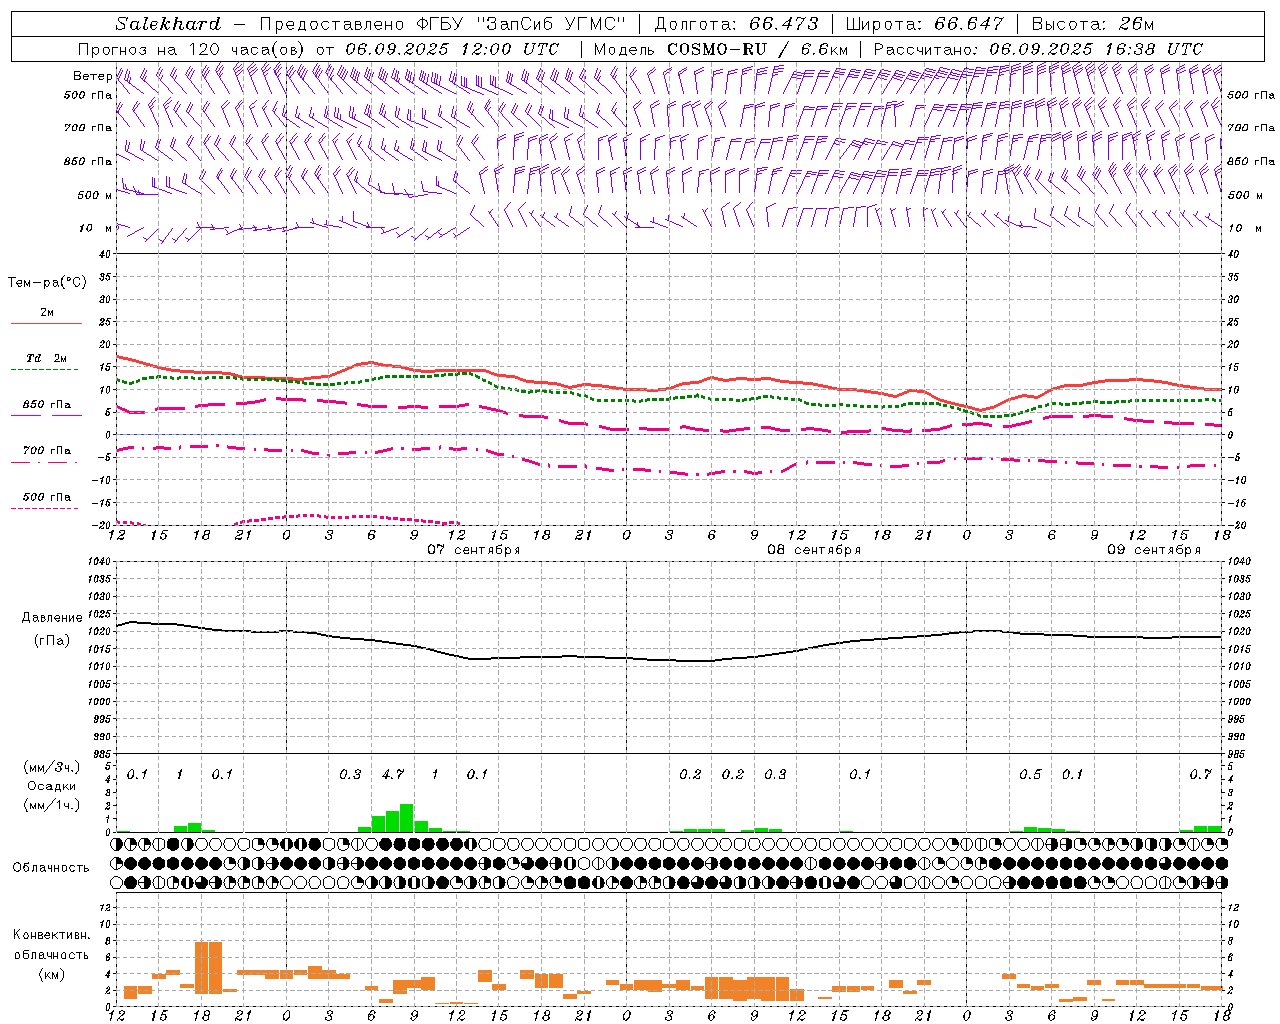Click the Долгота: 66.473 value
The height and width of the screenshot is (1024, 1280).
(736, 24)
